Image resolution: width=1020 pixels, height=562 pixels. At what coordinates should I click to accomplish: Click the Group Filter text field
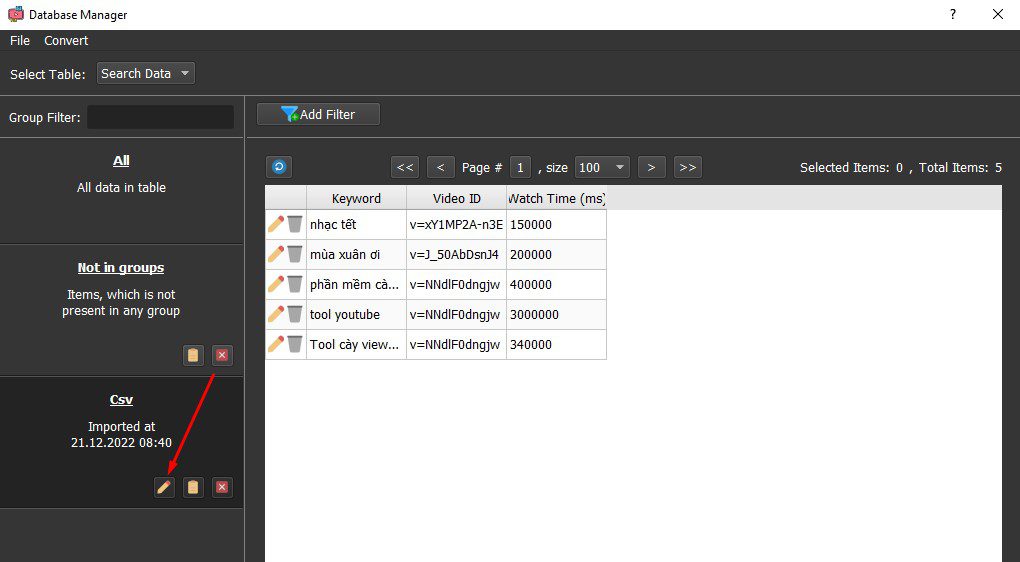(x=160, y=117)
